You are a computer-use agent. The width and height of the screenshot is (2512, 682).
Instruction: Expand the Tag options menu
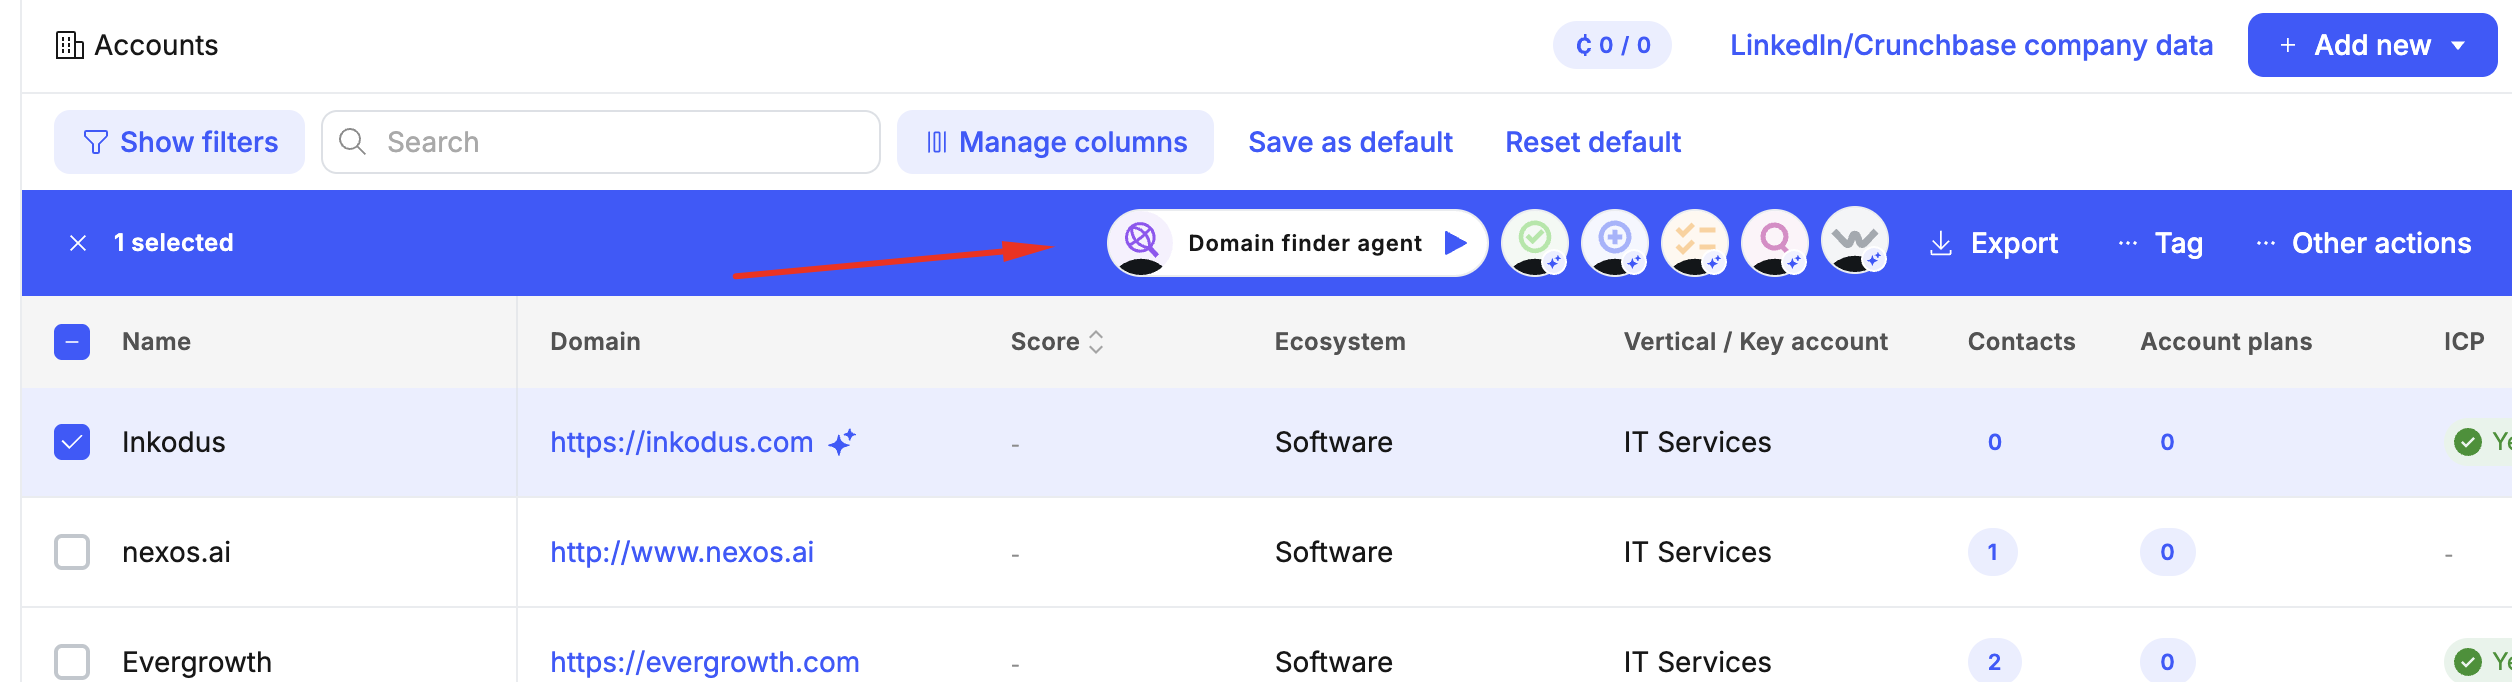2160,243
